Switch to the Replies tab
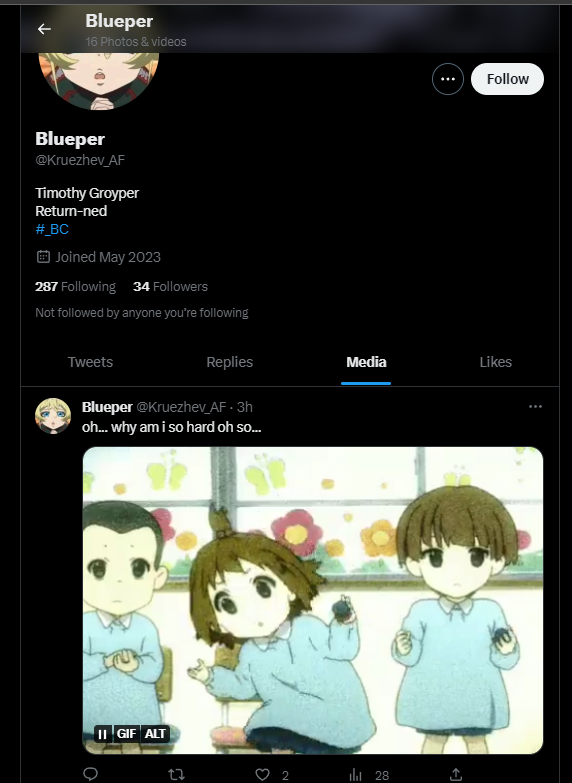This screenshot has height=783, width=572. [x=230, y=362]
